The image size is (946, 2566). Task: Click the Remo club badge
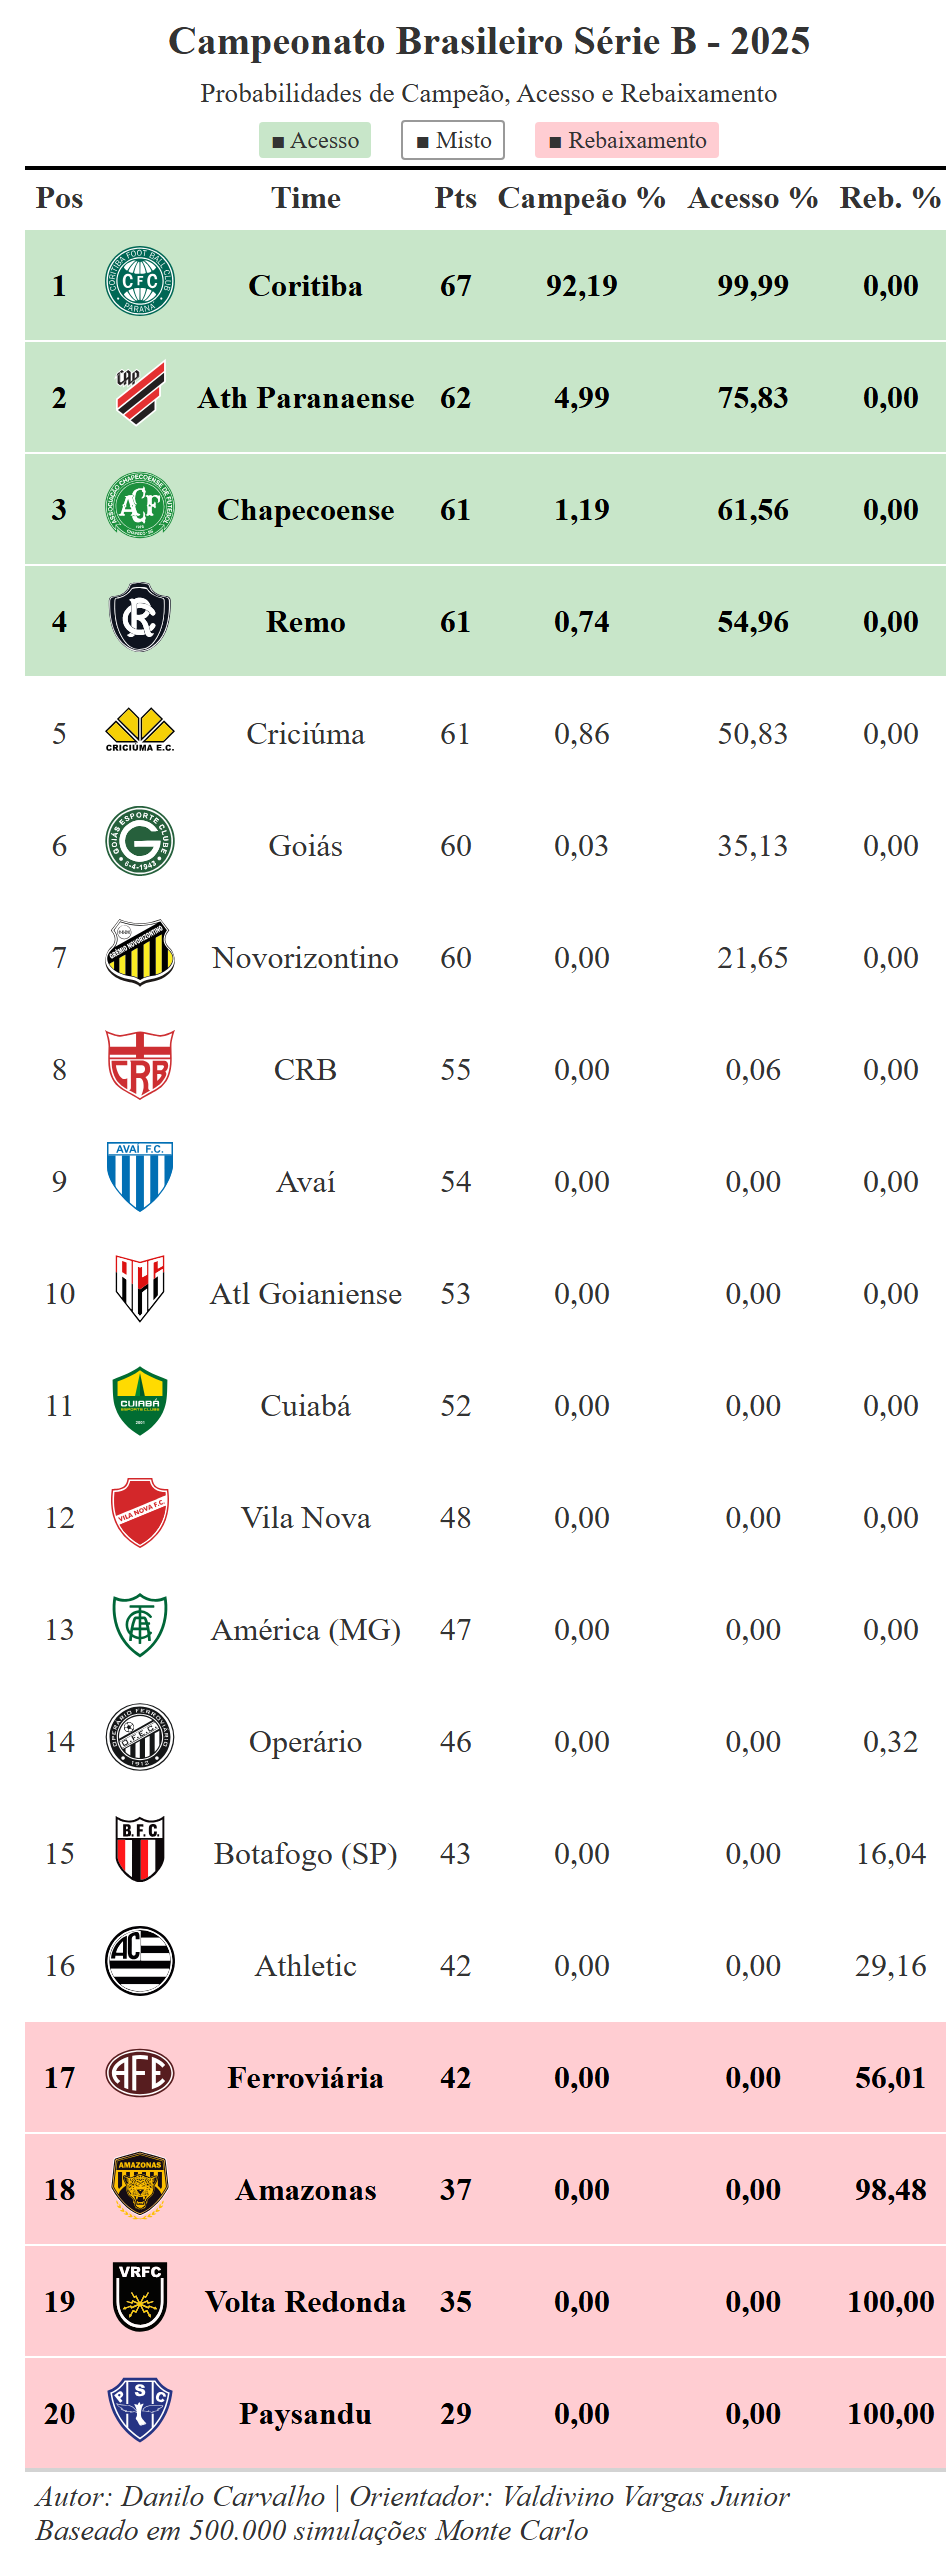click(140, 621)
